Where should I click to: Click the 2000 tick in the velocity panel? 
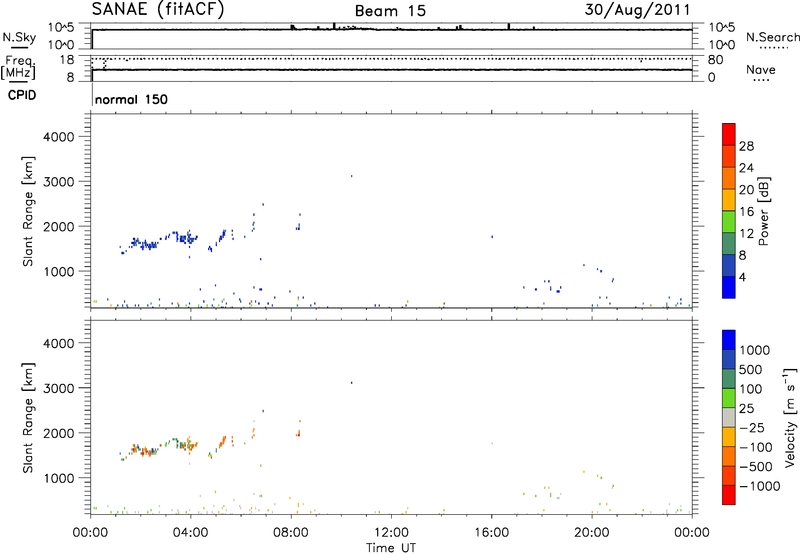point(59,433)
